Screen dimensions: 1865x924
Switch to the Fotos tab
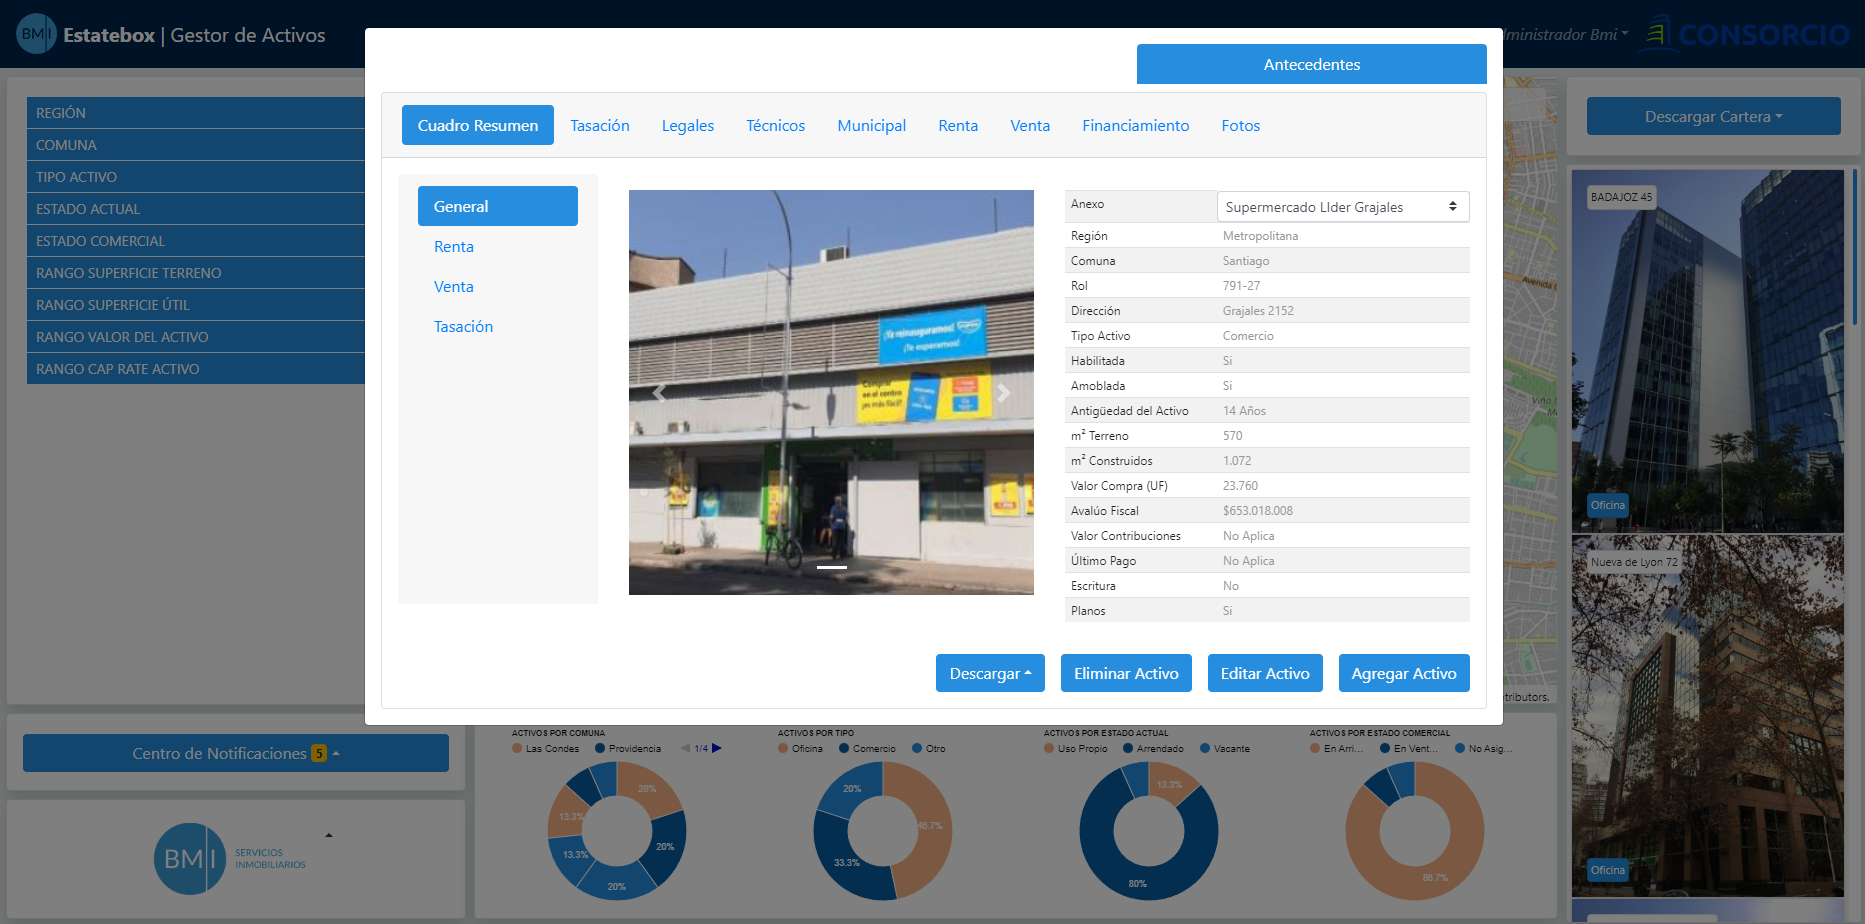[x=1241, y=125]
